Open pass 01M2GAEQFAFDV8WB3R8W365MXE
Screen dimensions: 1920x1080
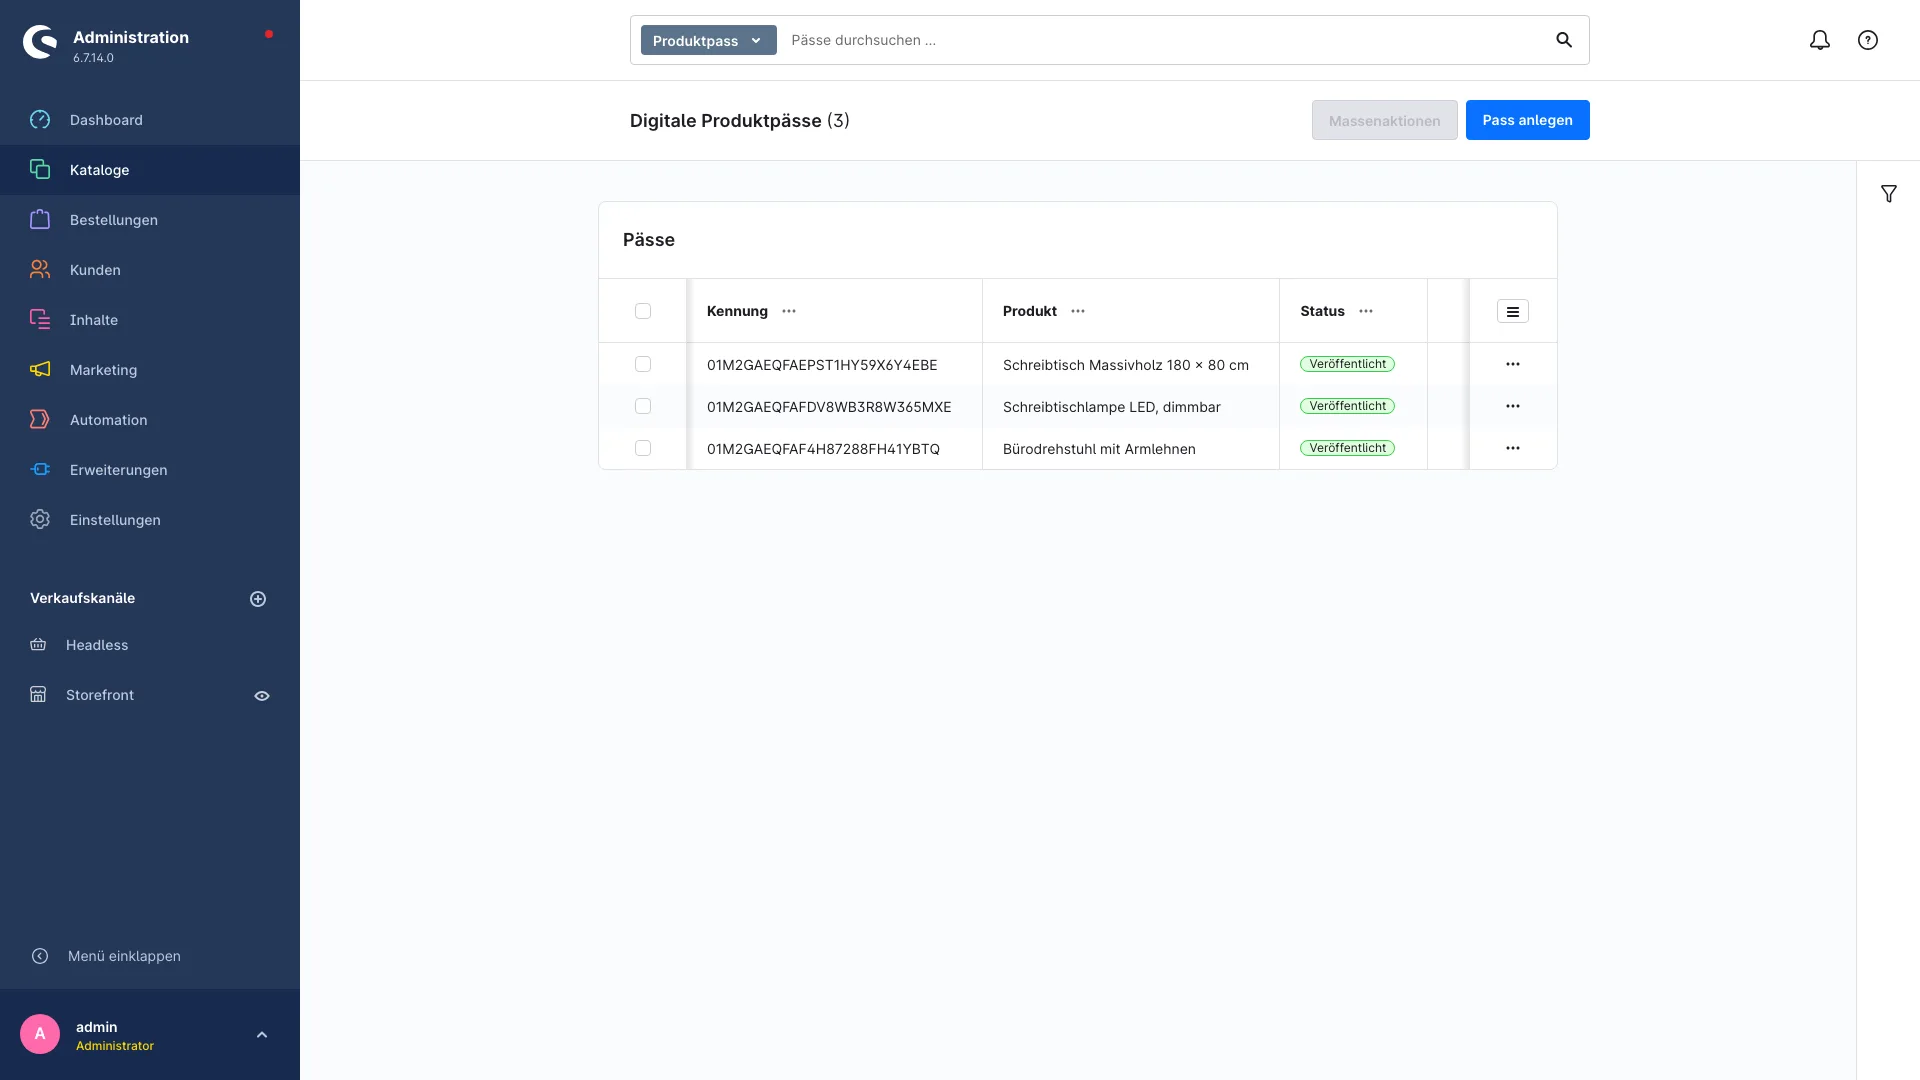829,407
